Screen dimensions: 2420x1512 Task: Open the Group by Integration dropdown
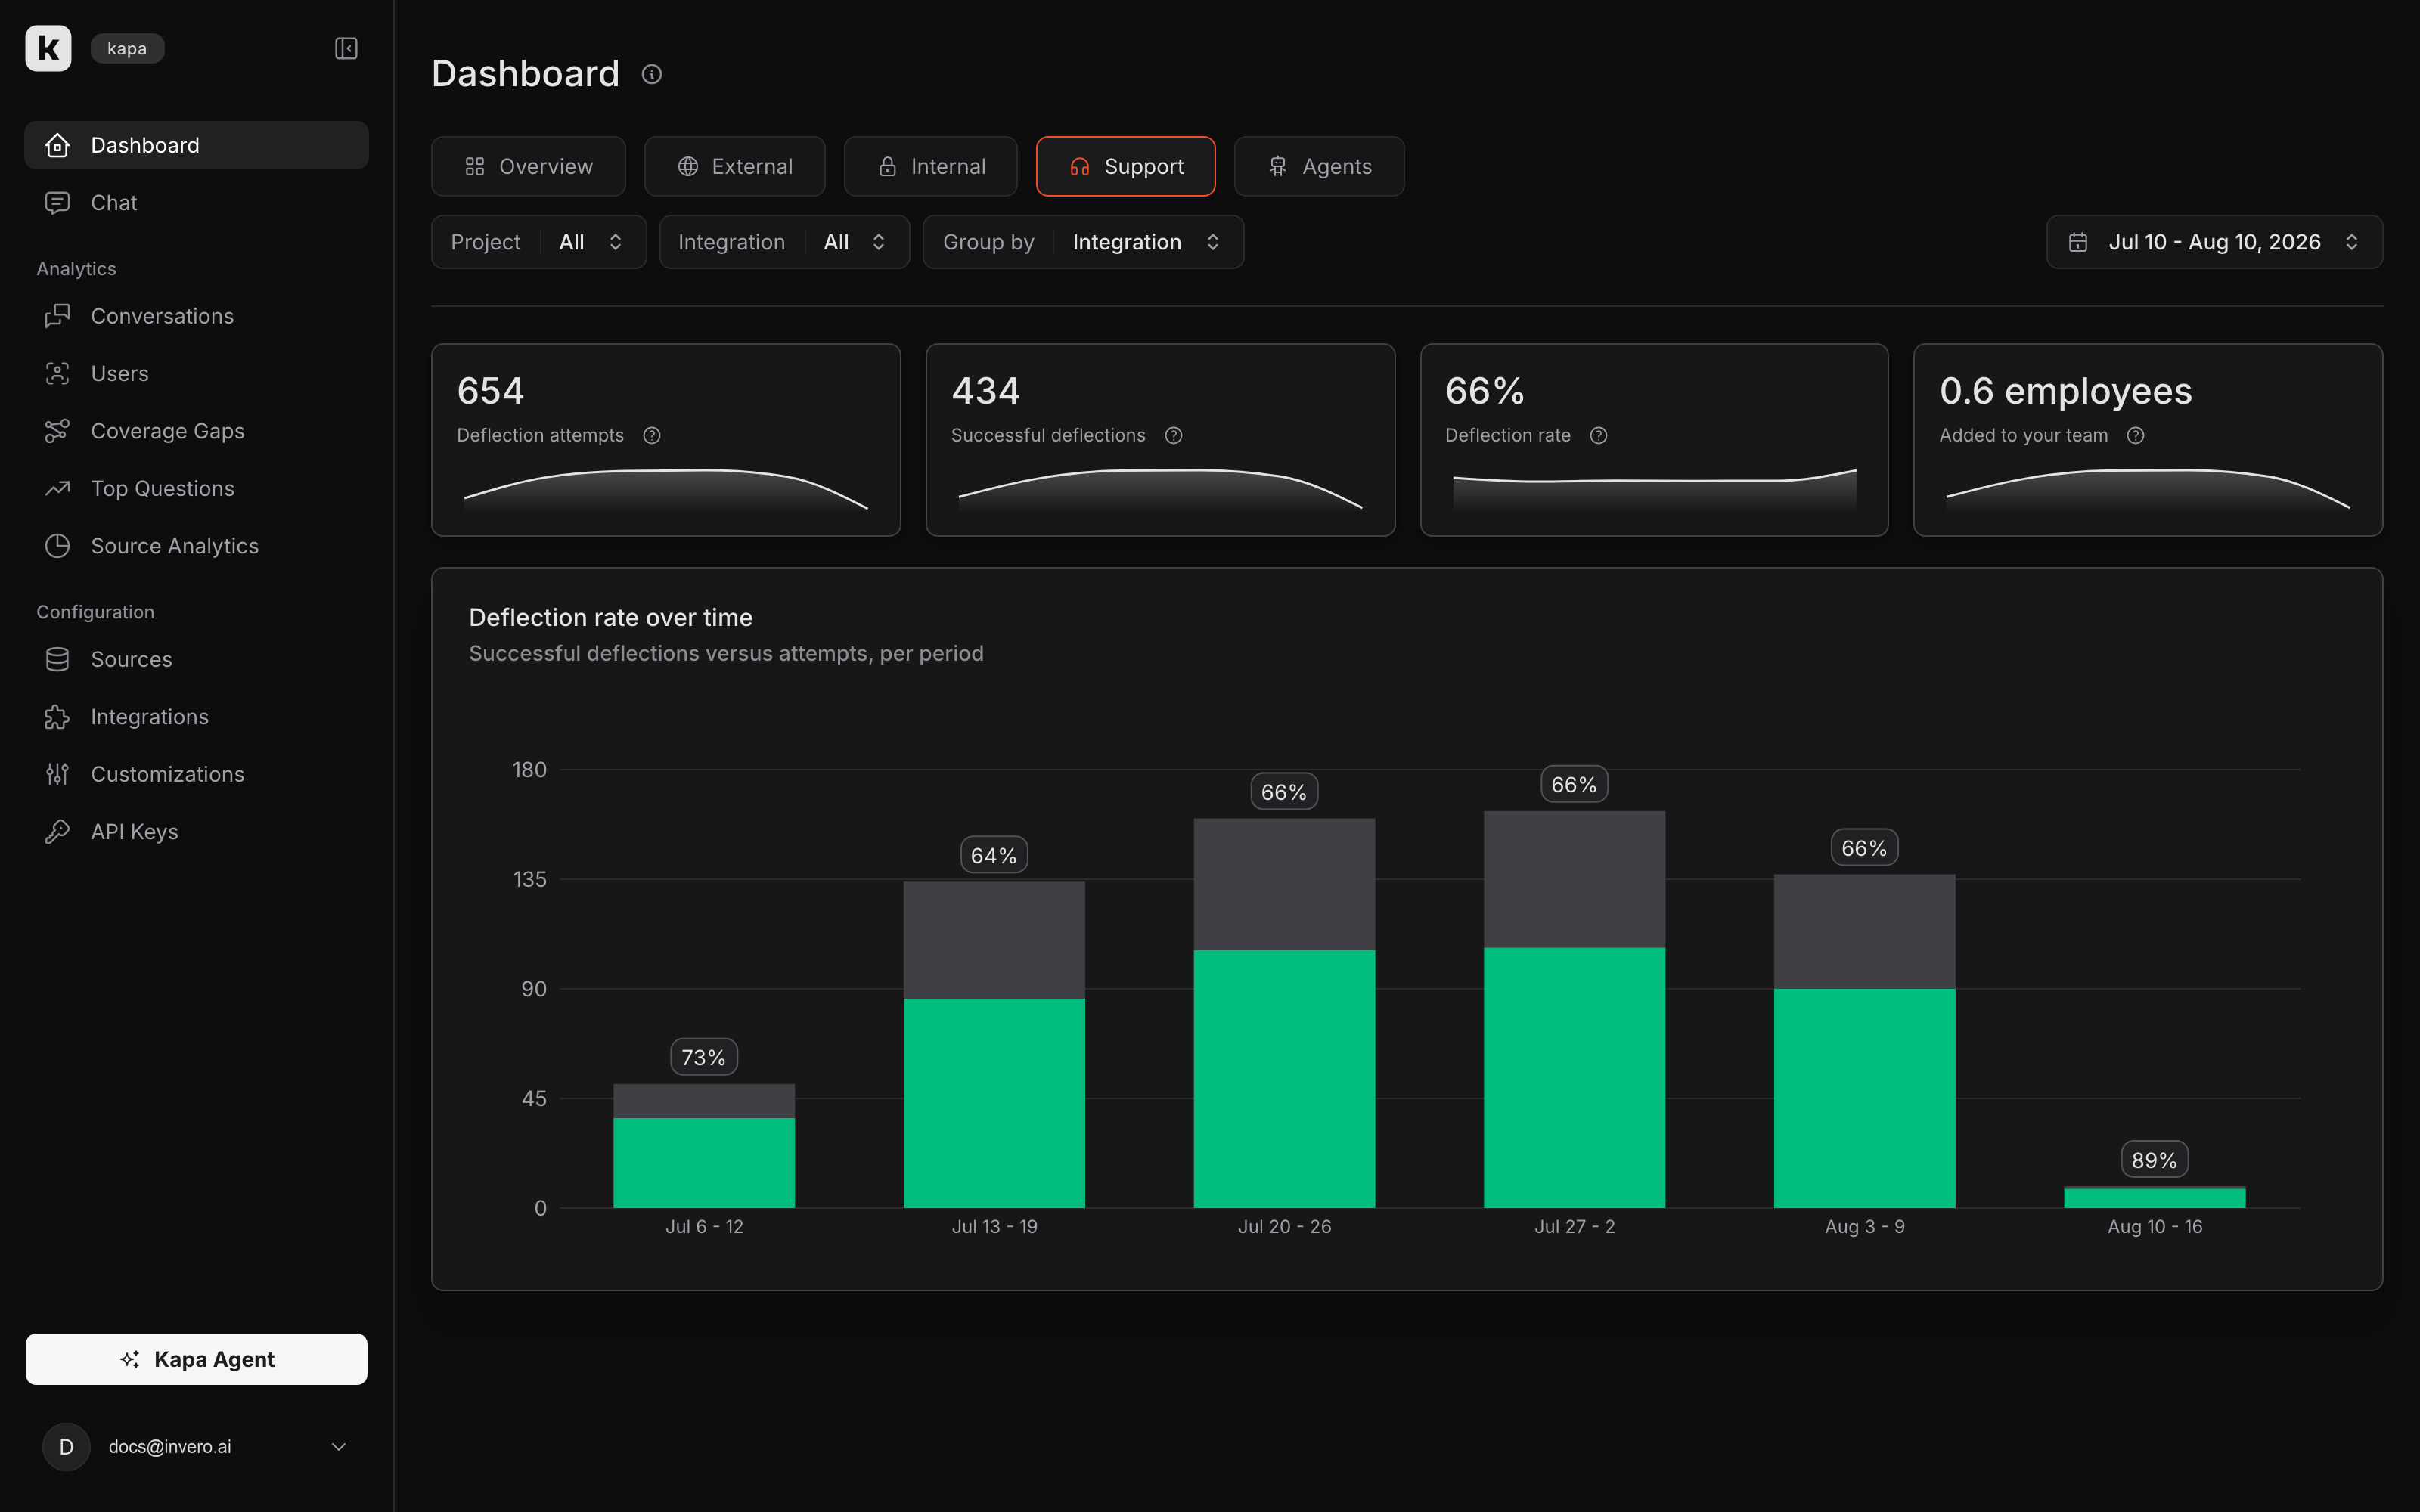tap(1083, 242)
